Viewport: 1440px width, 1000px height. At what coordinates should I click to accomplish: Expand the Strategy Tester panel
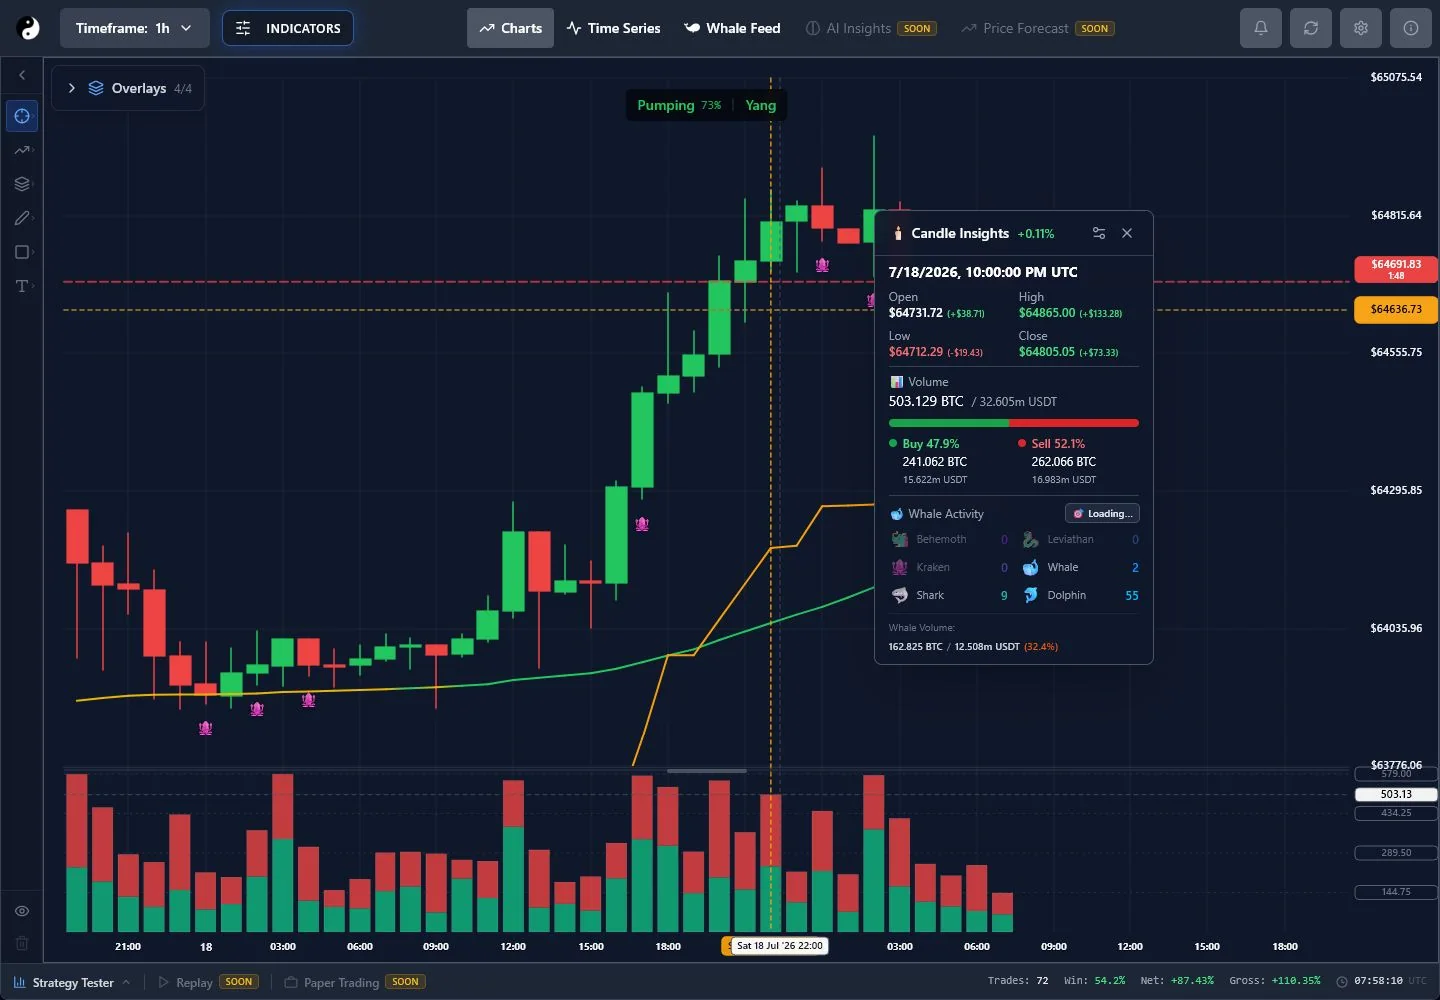tap(72, 982)
